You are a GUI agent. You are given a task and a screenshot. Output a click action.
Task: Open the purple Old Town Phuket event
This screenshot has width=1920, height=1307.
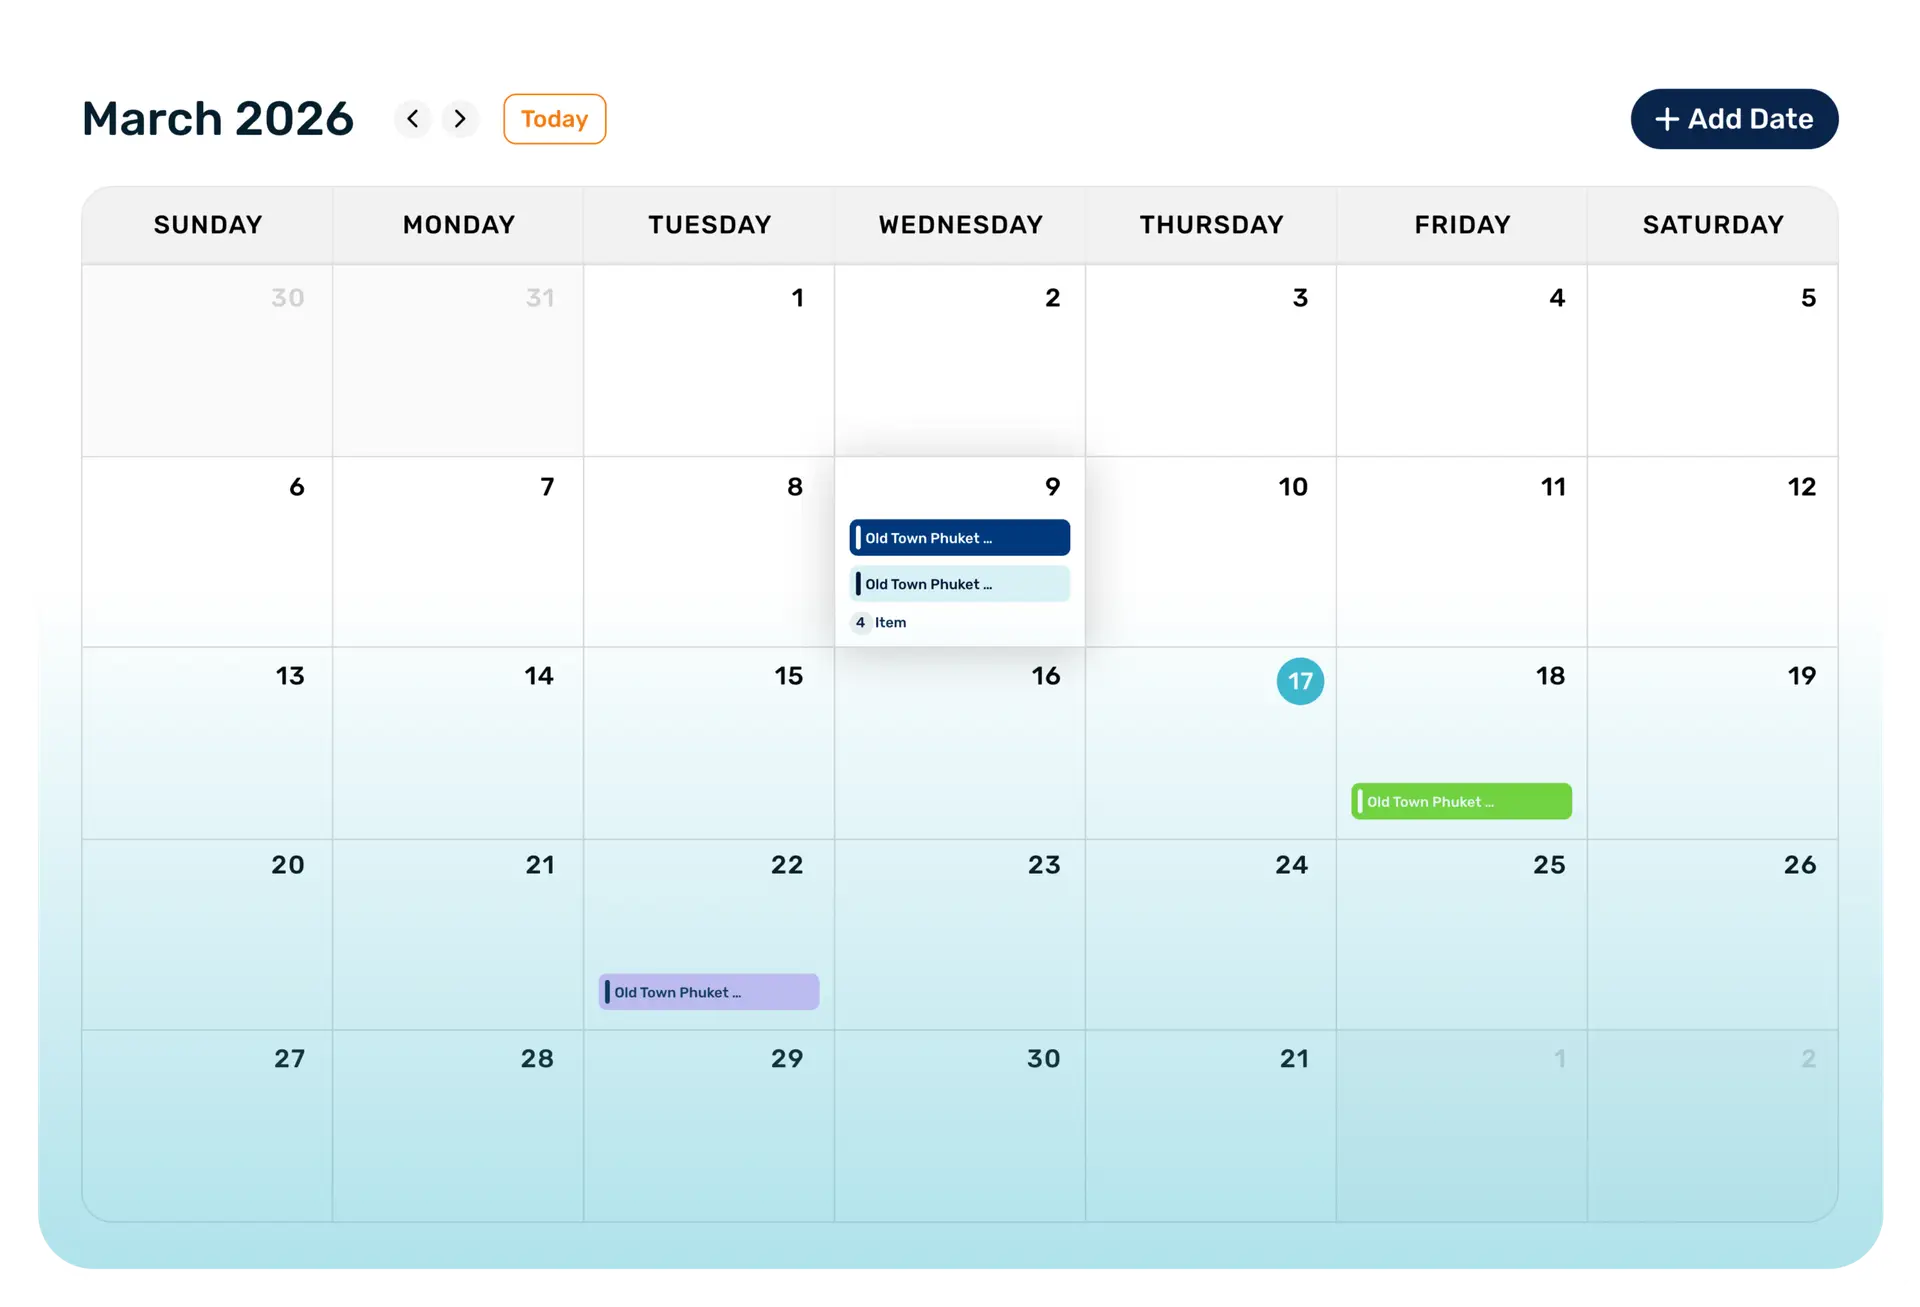point(708,992)
